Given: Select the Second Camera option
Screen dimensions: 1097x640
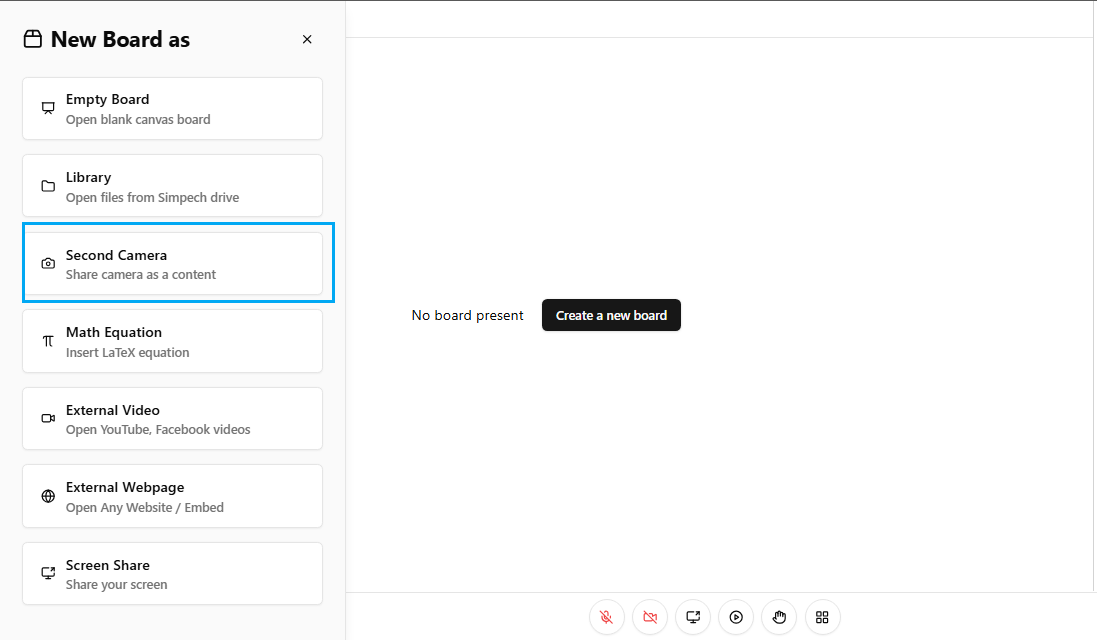Looking at the screenshot, I should pos(172,264).
